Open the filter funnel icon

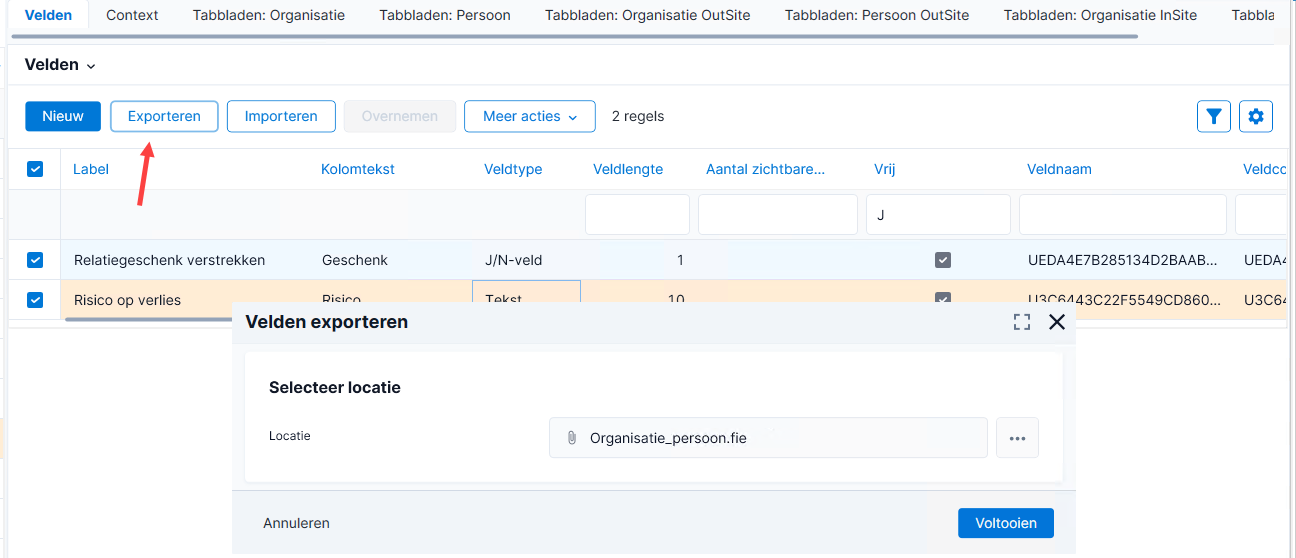(1214, 116)
